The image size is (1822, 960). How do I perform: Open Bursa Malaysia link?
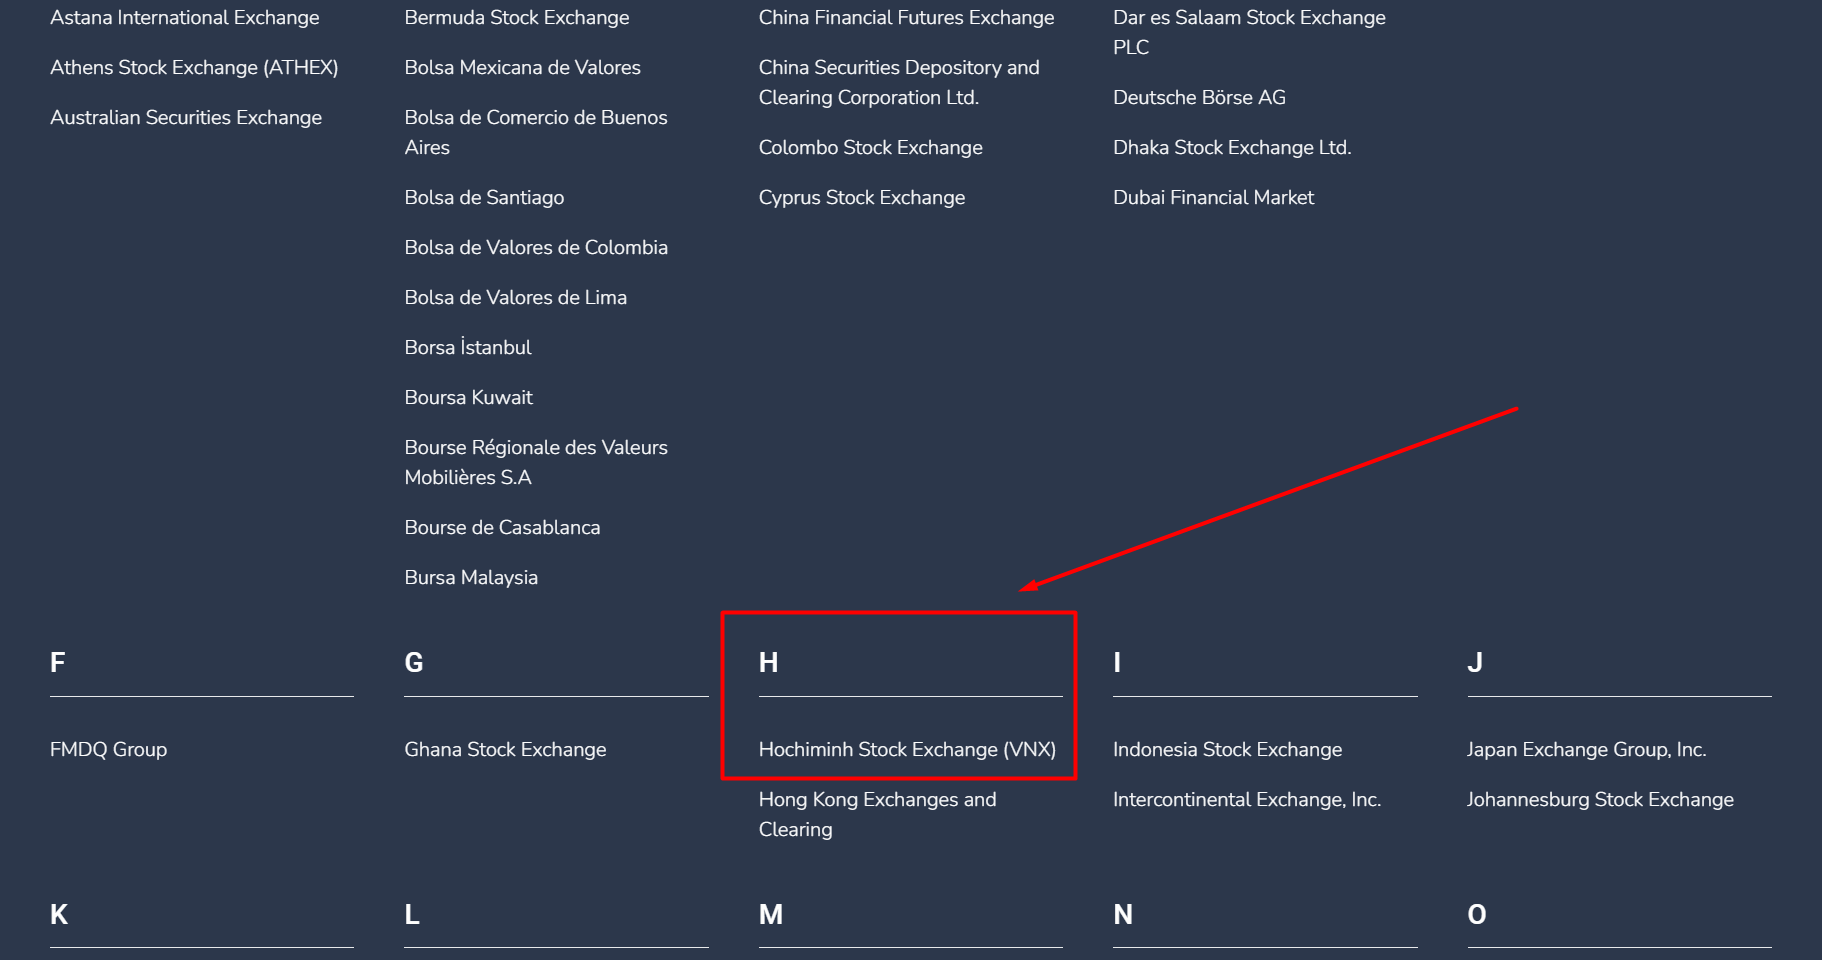point(471,577)
